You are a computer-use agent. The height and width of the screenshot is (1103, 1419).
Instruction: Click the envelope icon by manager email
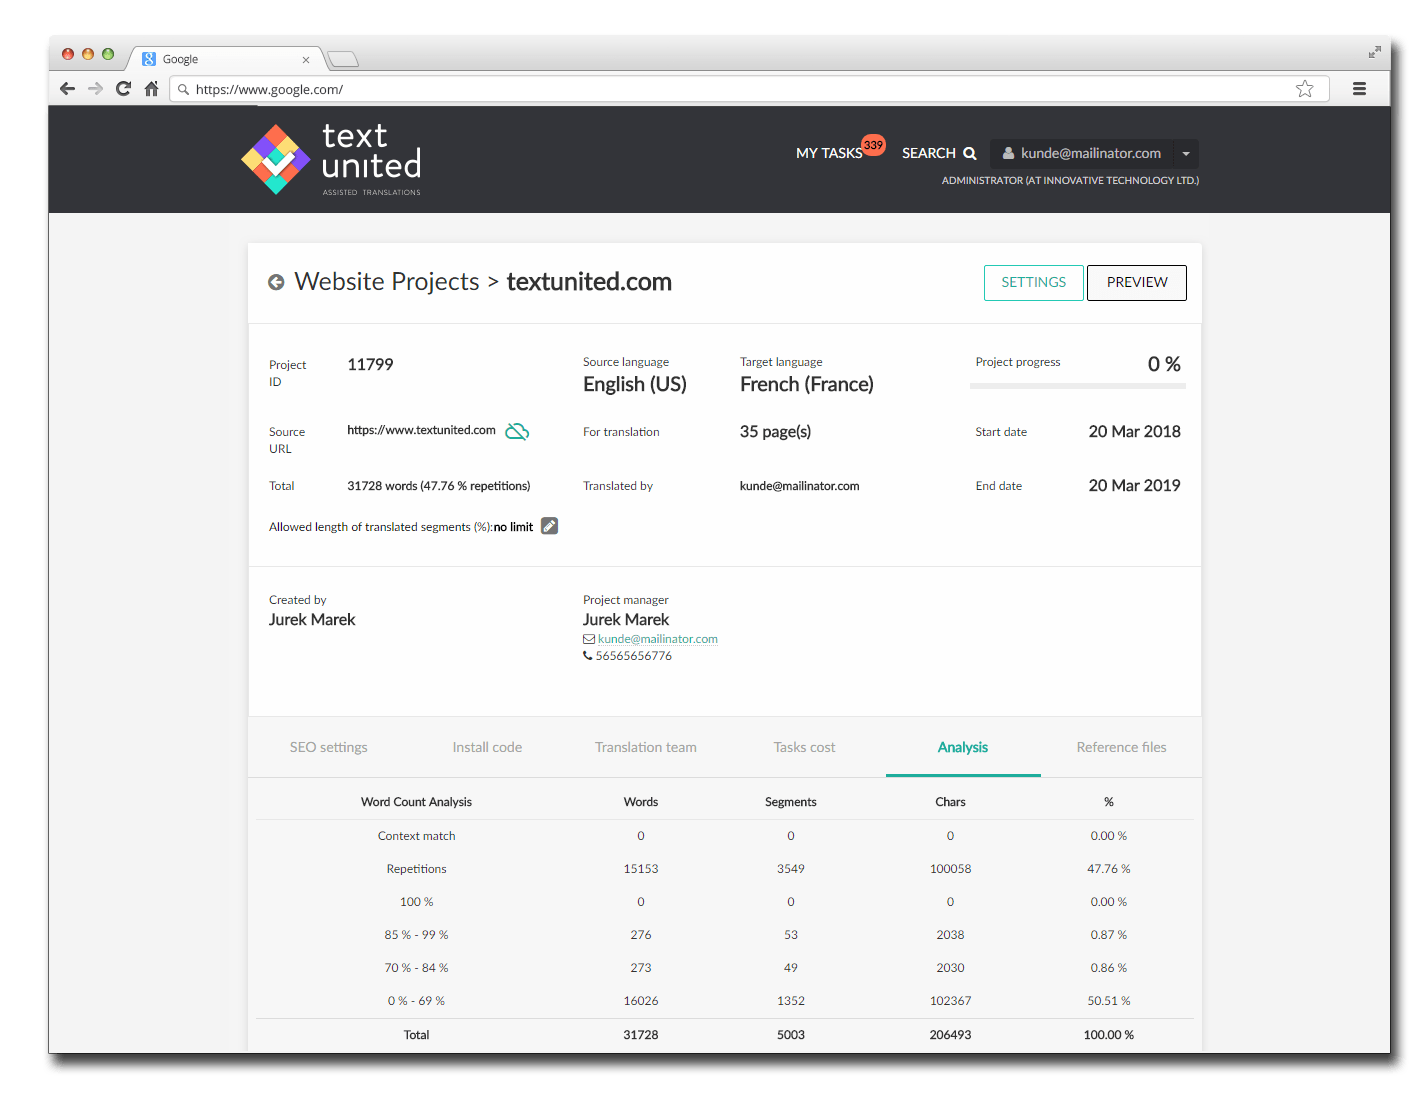coord(589,639)
